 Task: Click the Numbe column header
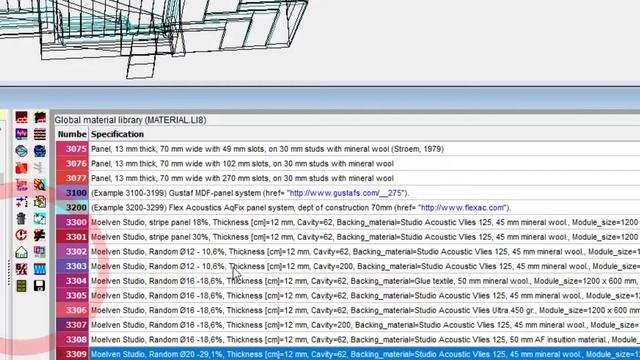[72, 134]
